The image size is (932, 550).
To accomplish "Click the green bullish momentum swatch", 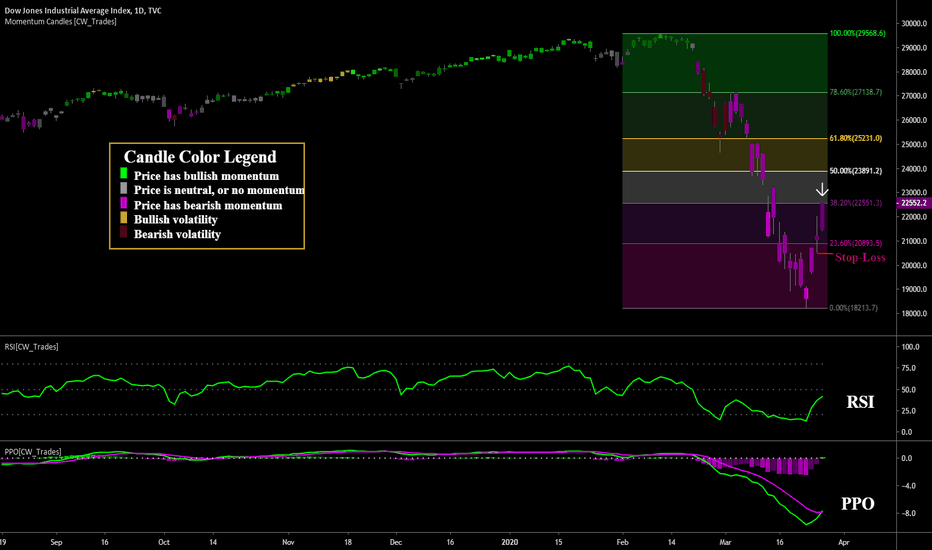I will (x=124, y=173).
